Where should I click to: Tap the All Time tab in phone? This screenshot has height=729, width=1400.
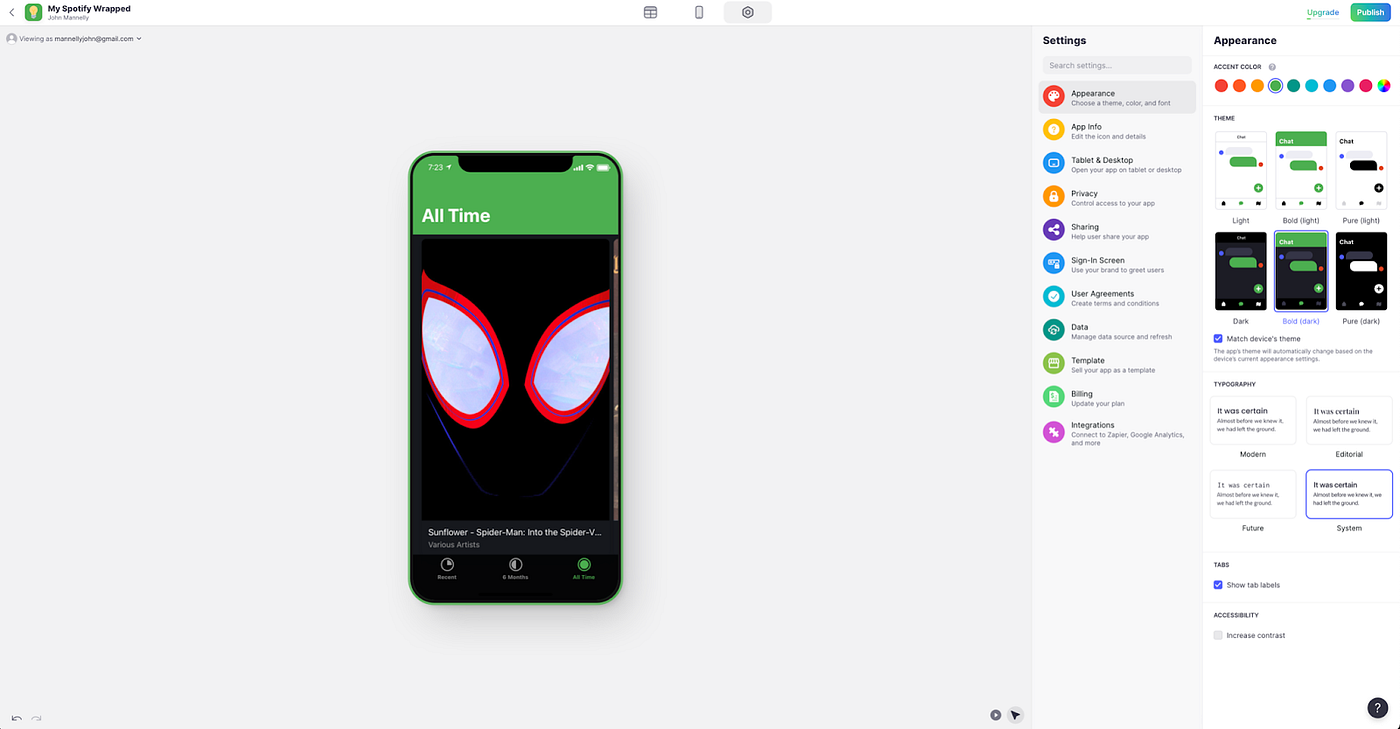click(584, 569)
